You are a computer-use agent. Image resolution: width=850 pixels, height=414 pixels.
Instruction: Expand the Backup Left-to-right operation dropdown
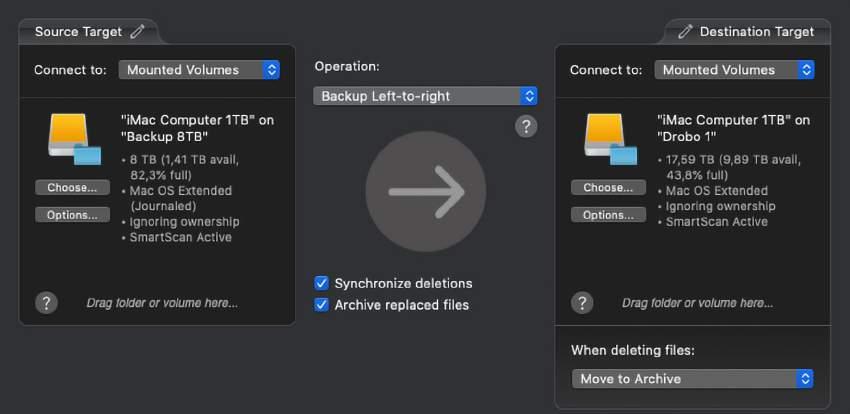[x=426, y=96]
